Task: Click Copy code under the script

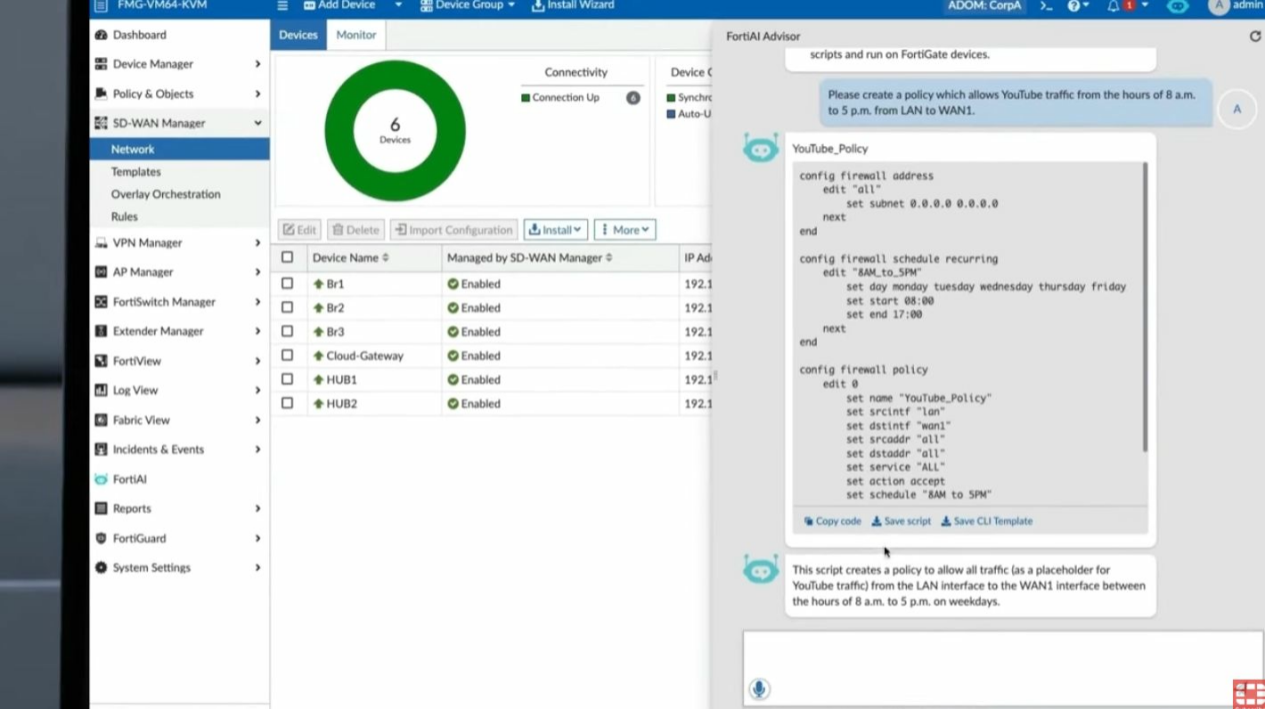Action: [832, 521]
